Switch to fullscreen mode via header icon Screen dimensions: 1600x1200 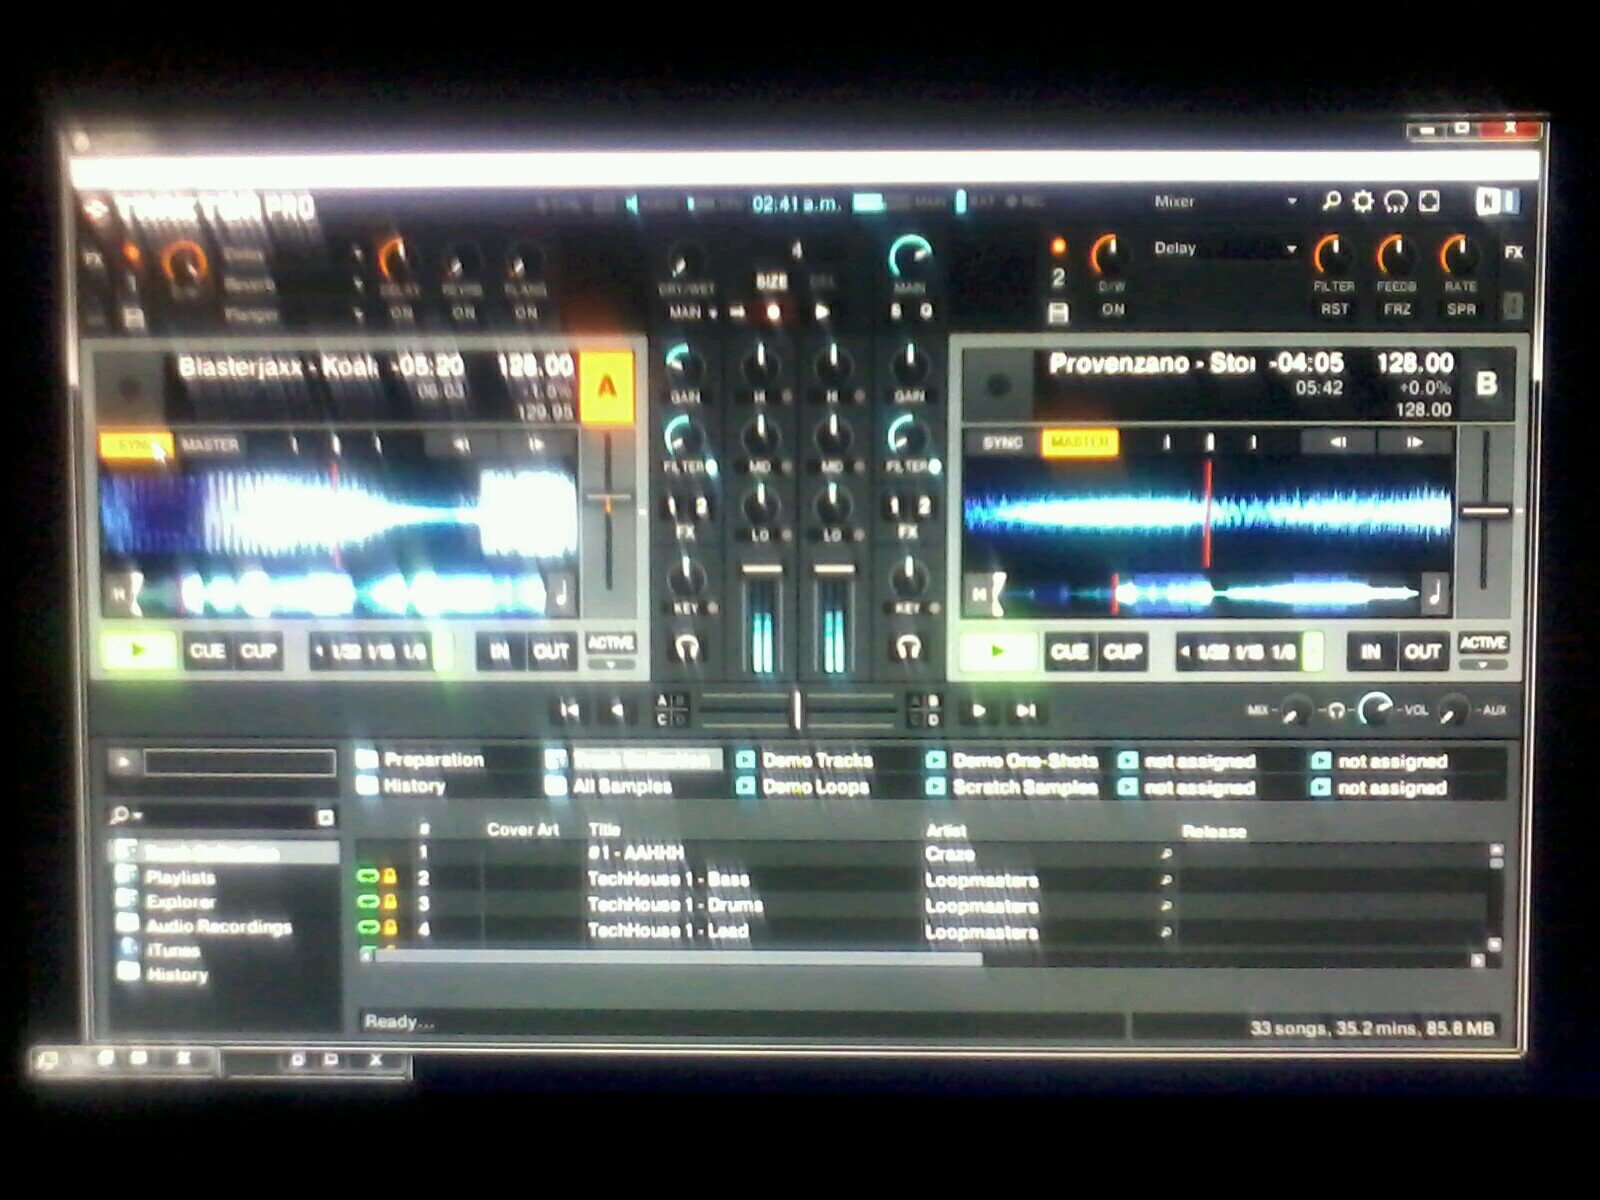pyautogui.click(x=1430, y=202)
